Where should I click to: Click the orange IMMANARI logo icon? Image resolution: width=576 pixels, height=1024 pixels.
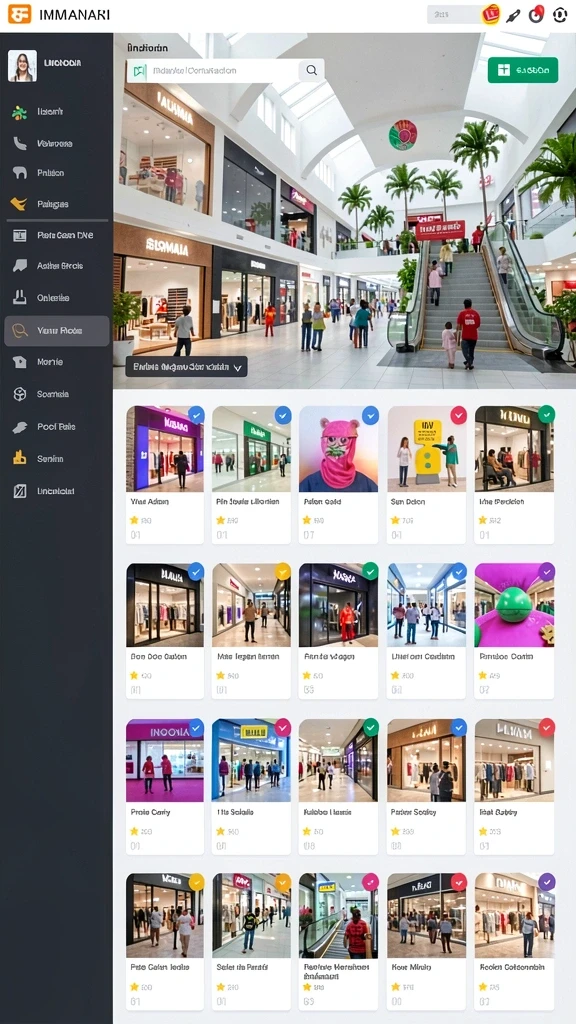tap(19, 14)
